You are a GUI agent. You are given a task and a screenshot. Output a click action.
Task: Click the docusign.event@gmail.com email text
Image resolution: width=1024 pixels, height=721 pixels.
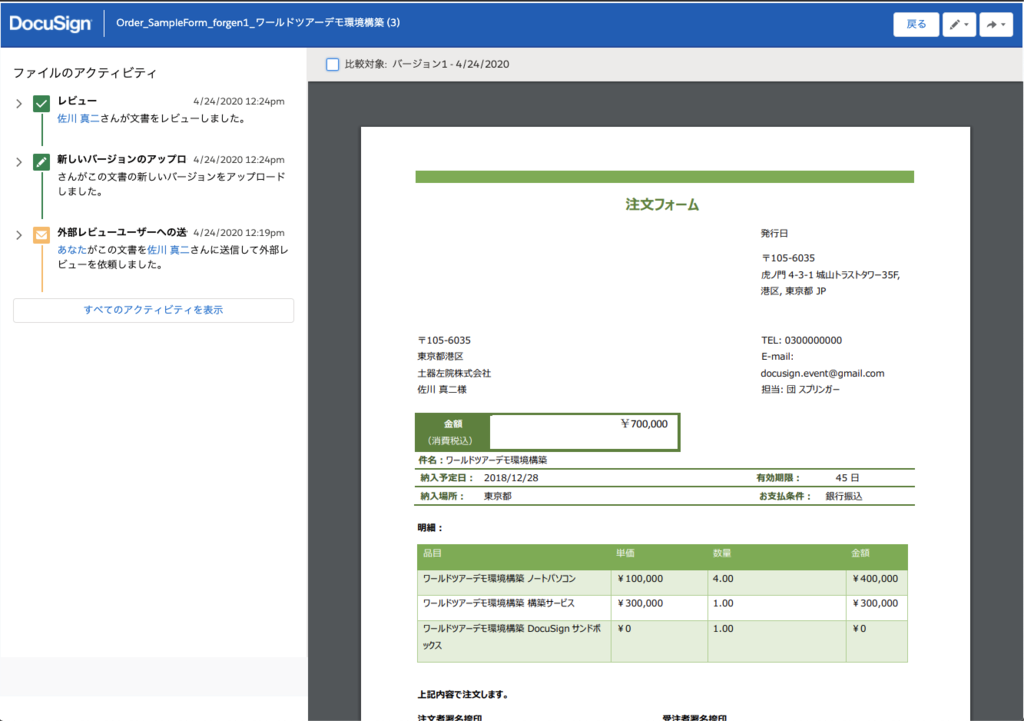pos(822,374)
